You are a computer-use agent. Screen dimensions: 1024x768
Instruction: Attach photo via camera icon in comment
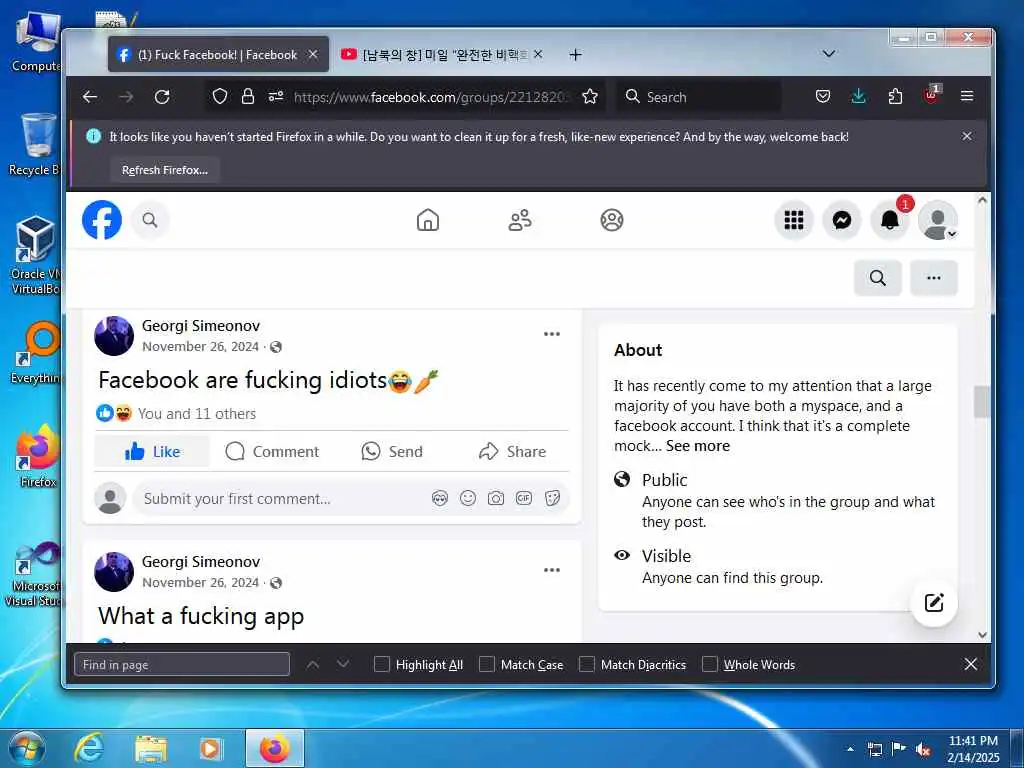[x=496, y=499]
